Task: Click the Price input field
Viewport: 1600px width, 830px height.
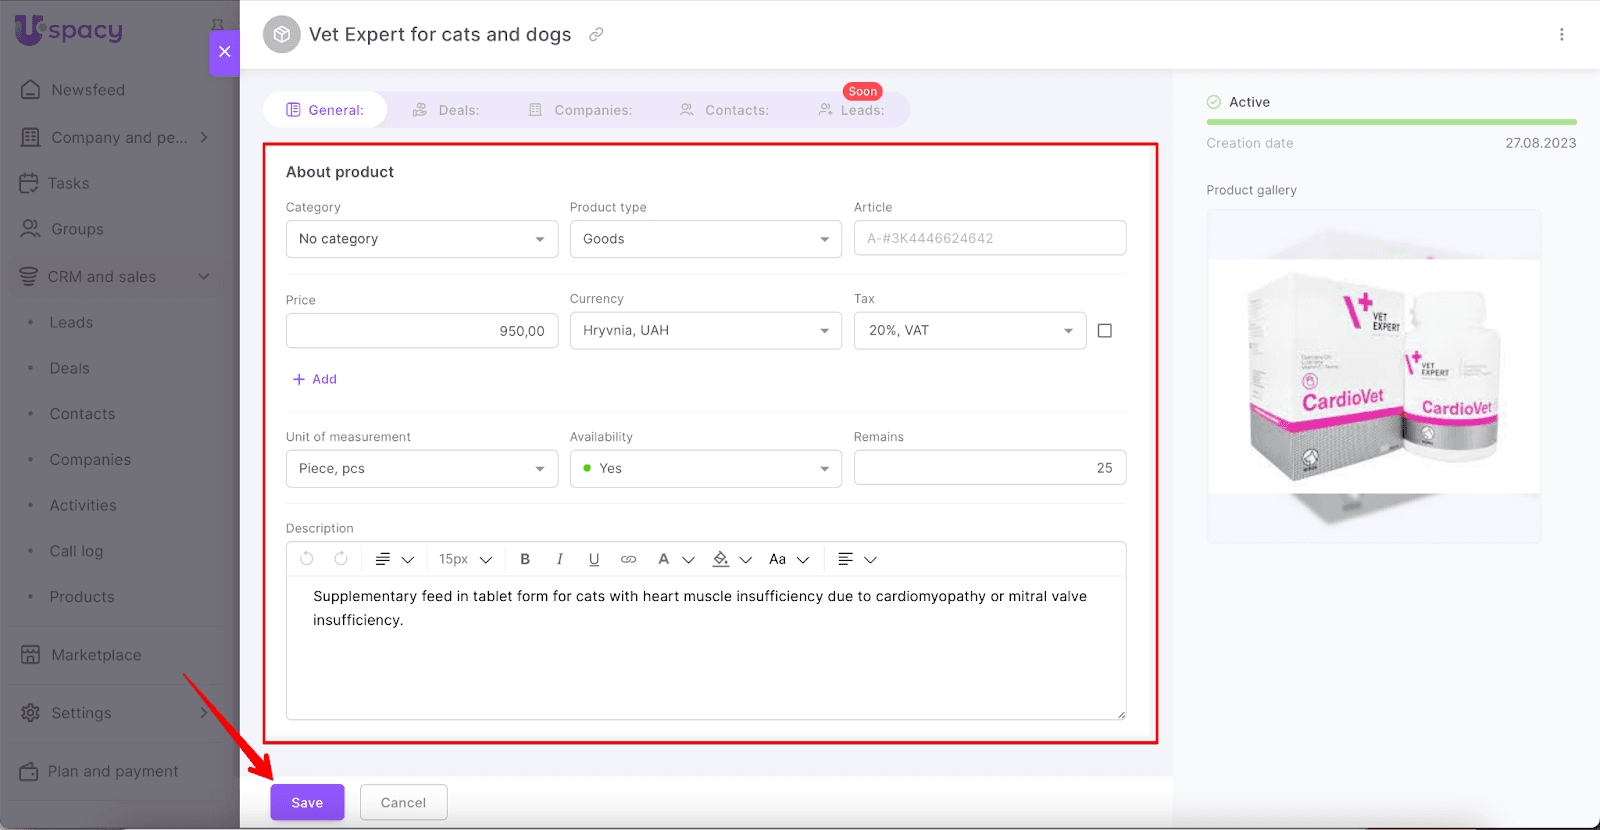Action: click(x=421, y=331)
